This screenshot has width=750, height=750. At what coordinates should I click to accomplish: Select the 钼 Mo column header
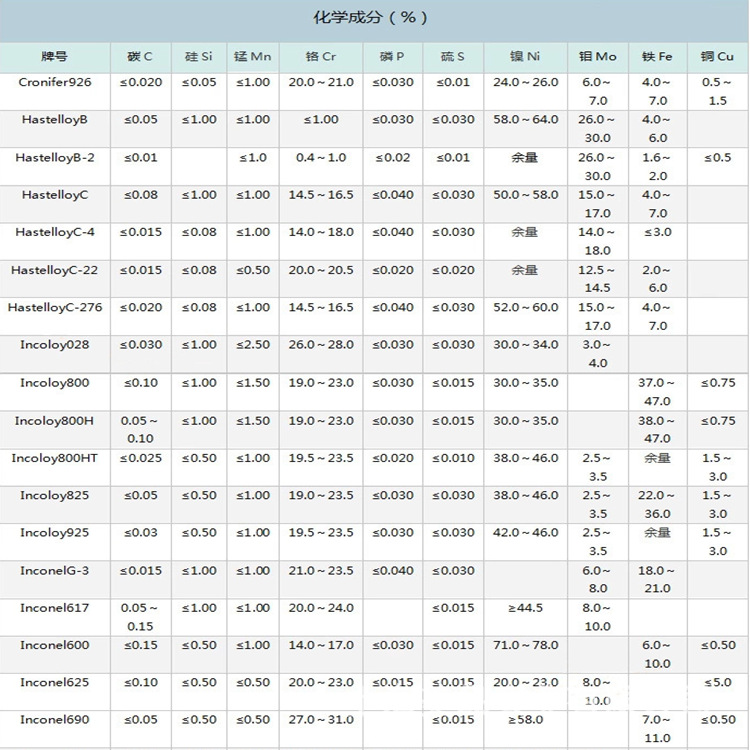tap(597, 56)
